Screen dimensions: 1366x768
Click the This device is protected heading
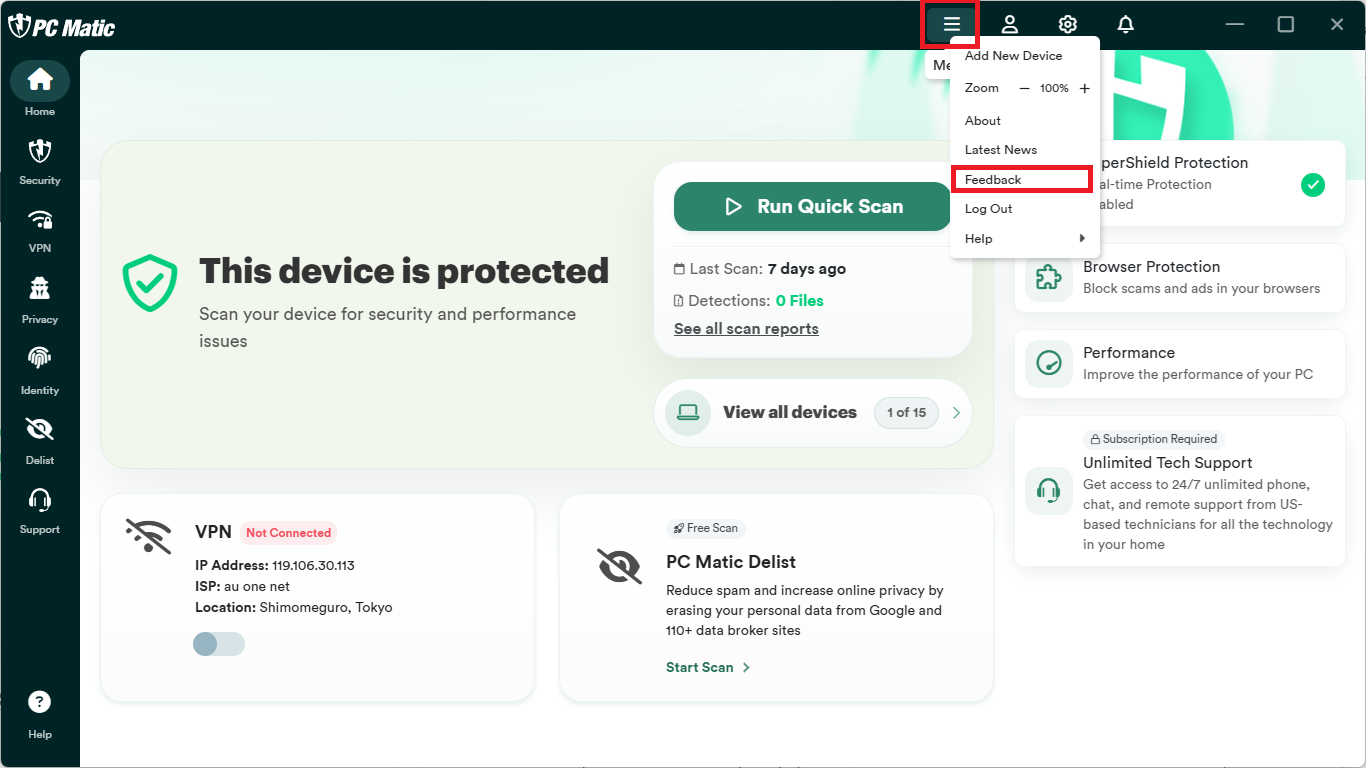(x=404, y=271)
